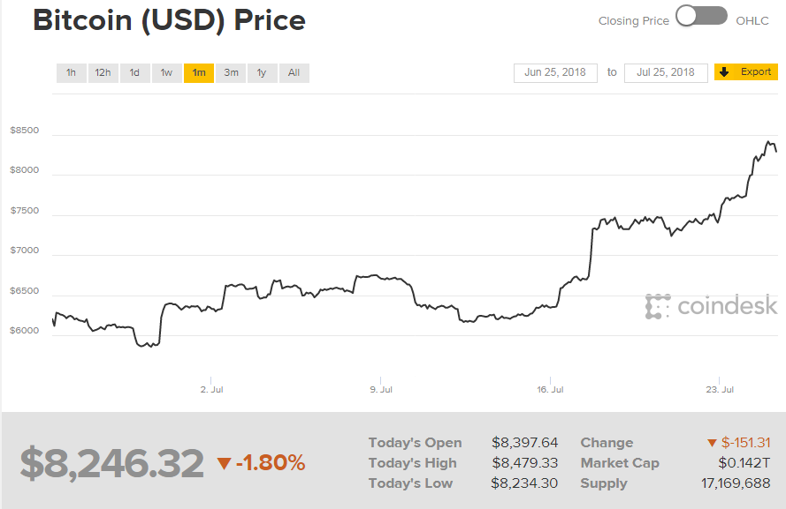Show the 3m time range
The image size is (786, 509).
231,73
